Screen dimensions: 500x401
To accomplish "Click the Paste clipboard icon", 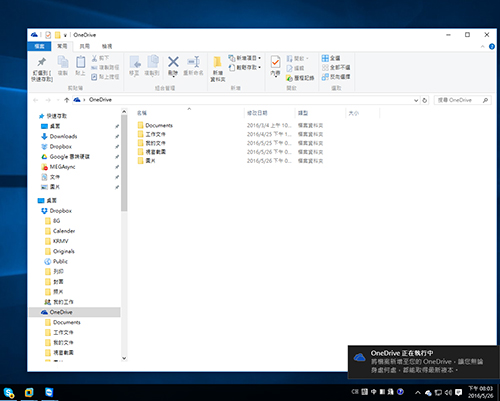I will (80, 62).
